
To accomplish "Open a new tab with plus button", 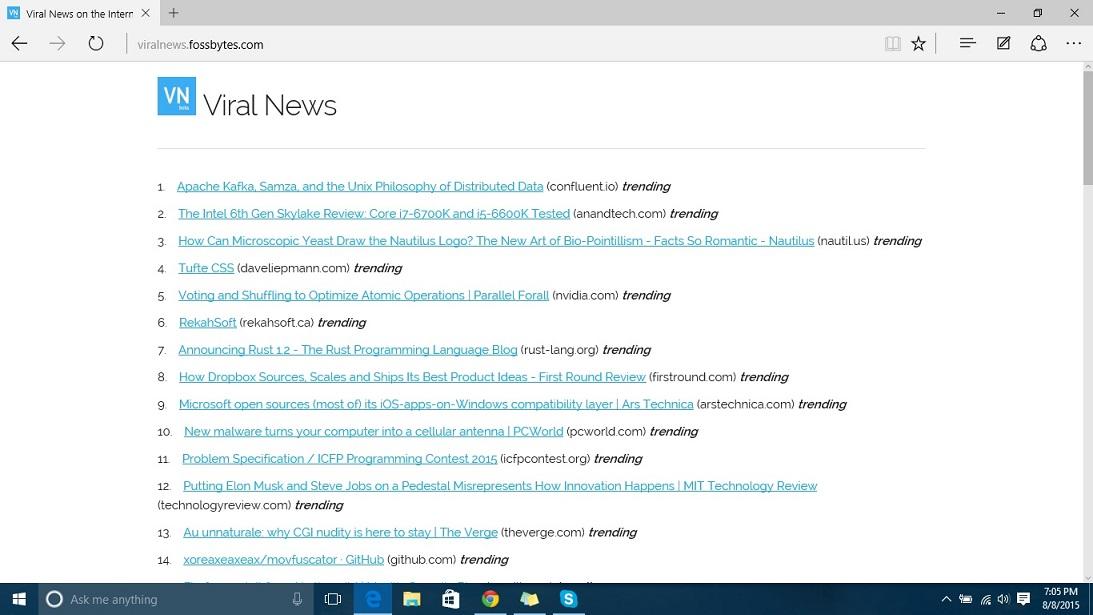I will (x=174, y=13).
